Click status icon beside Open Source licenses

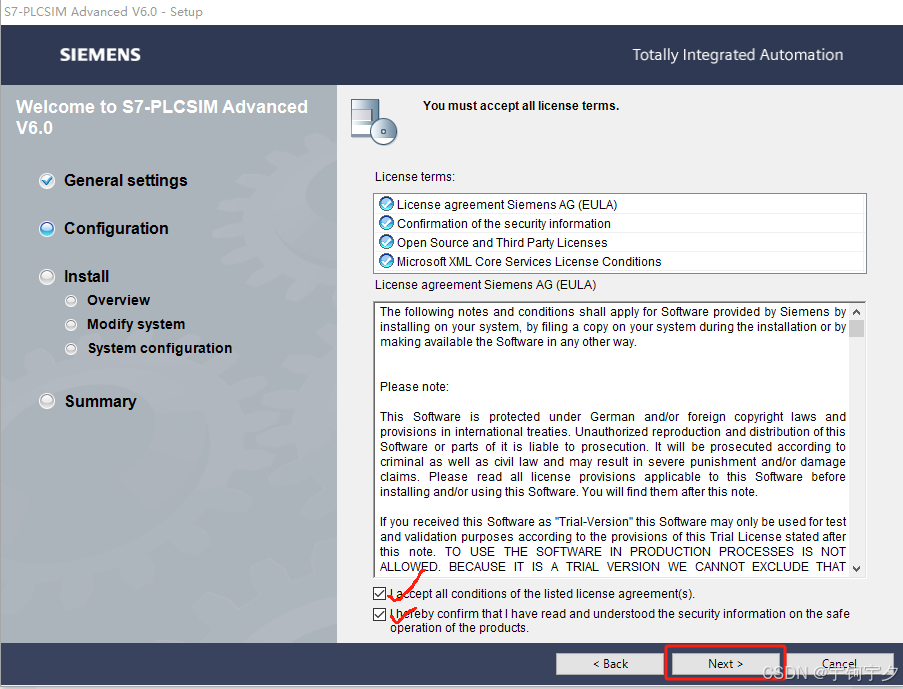pos(386,242)
